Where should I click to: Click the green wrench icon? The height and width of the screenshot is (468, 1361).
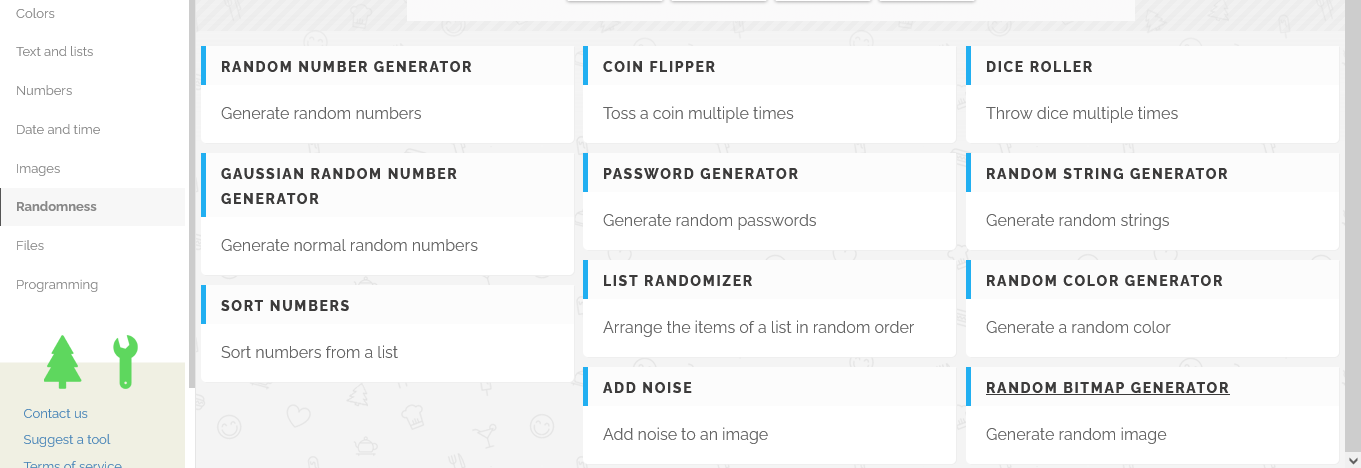click(125, 362)
